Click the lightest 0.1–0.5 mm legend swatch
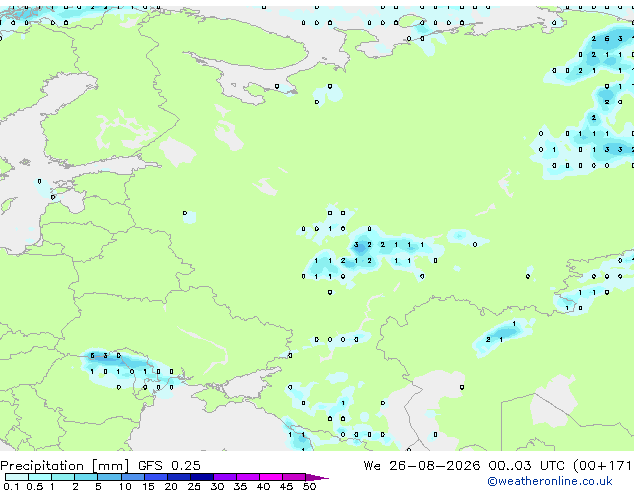Screen dimensions: 634x490 pos(17,477)
